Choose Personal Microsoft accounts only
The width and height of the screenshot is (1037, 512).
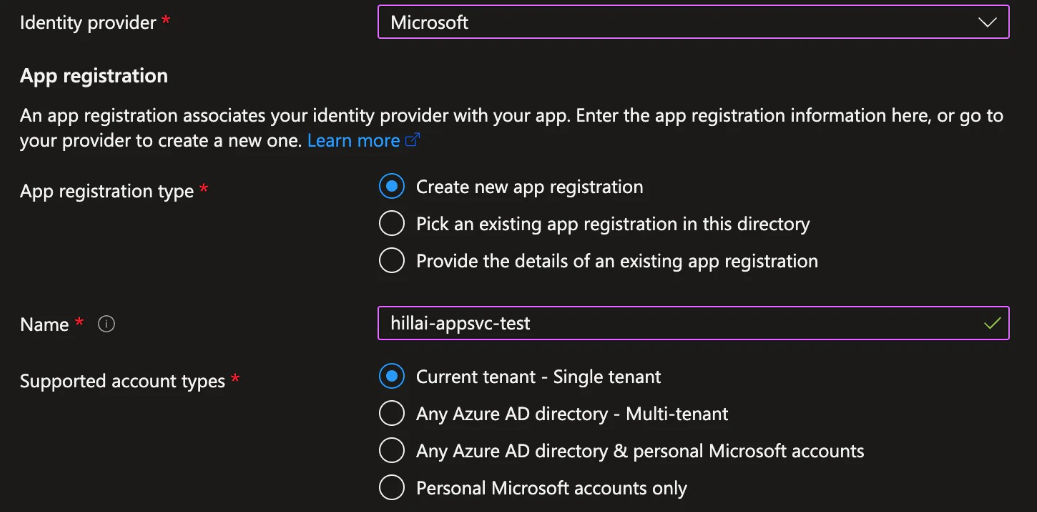[392, 488]
